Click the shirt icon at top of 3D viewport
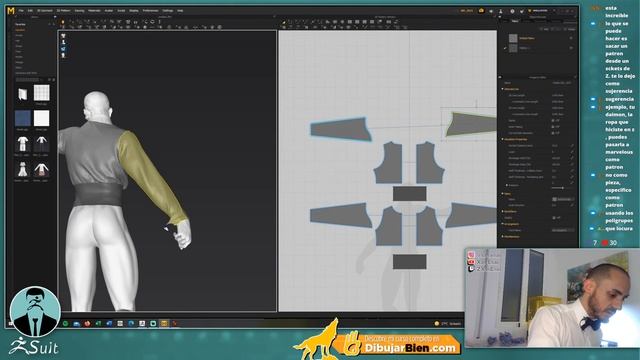This screenshot has width=640, height=360. (x=64, y=36)
